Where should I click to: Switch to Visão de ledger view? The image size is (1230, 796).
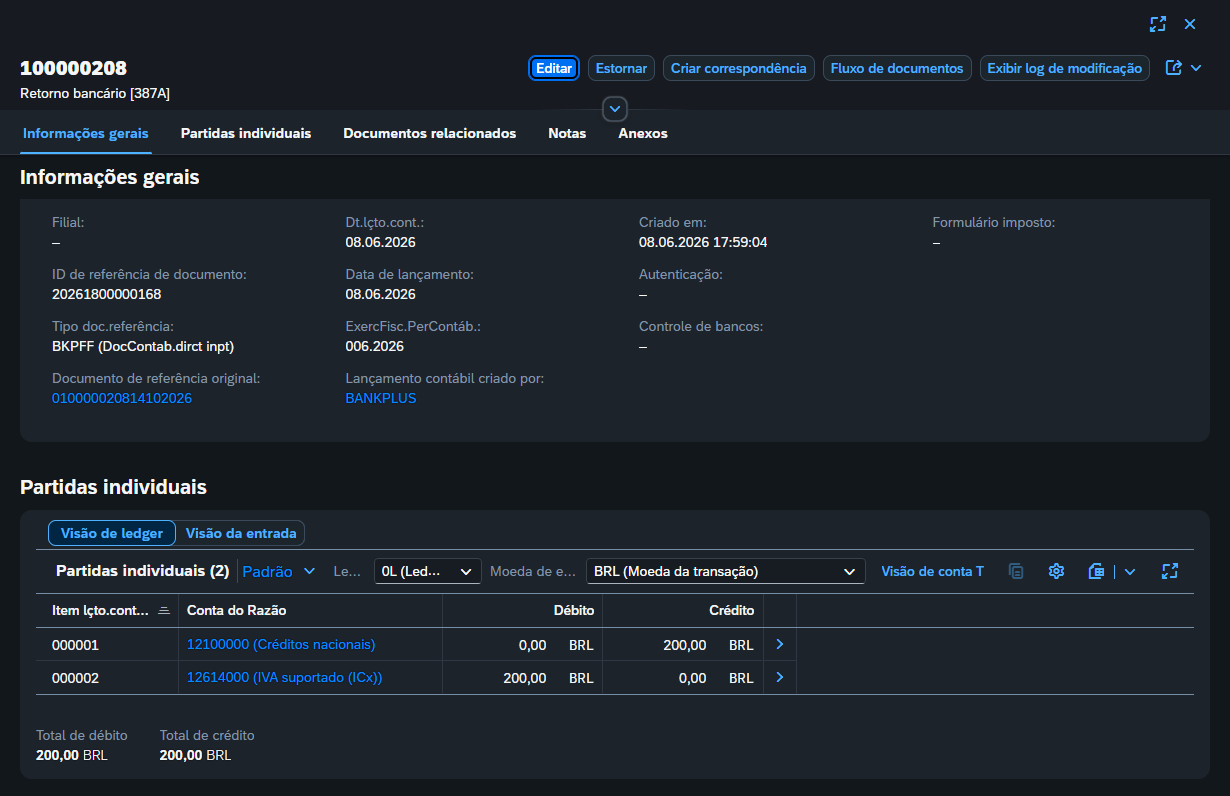click(112, 533)
